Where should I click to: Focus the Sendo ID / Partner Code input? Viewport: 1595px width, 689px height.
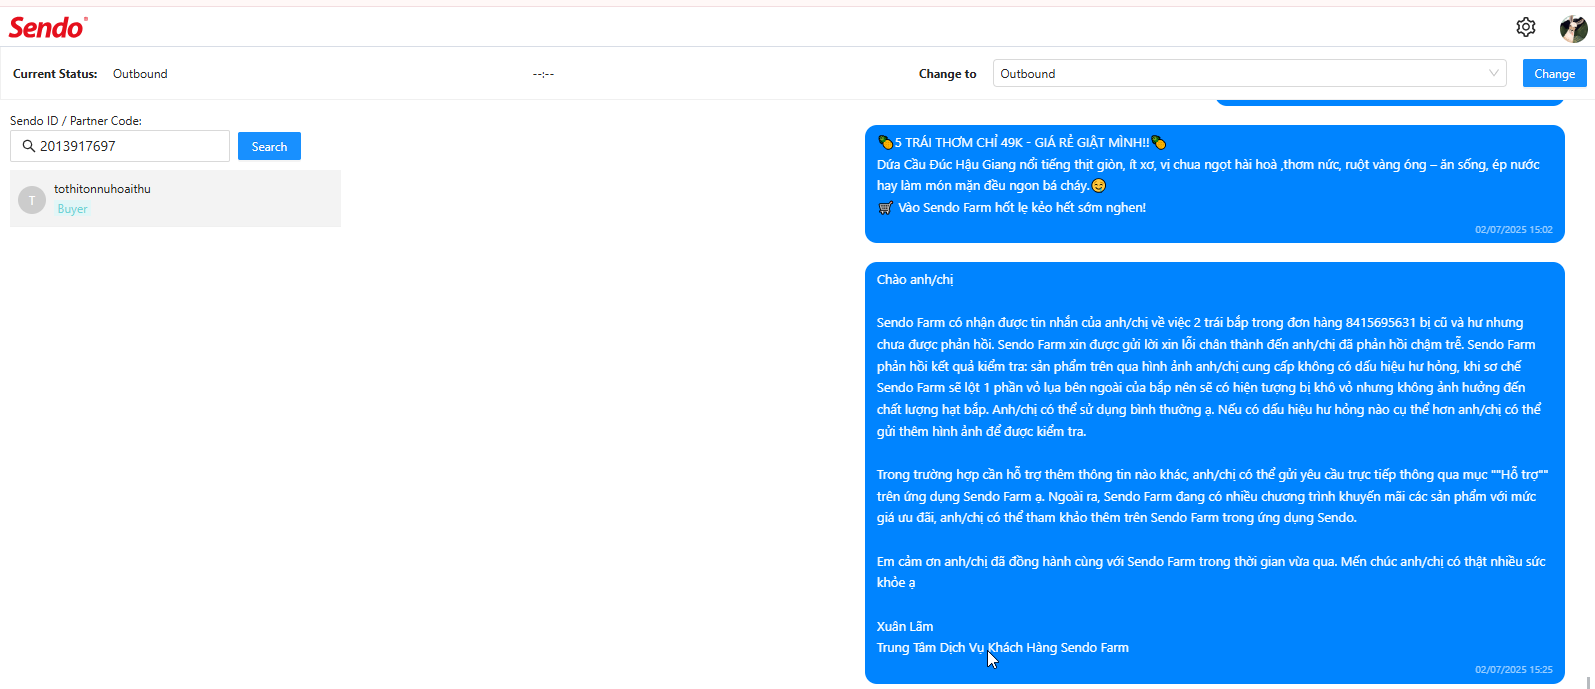120,146
